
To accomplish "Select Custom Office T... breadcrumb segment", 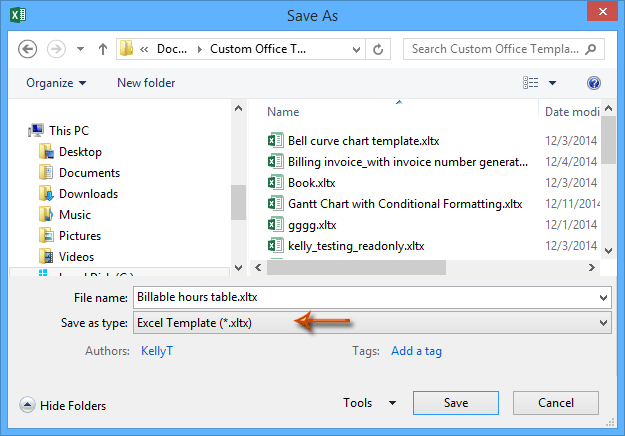I will (258, 49).
